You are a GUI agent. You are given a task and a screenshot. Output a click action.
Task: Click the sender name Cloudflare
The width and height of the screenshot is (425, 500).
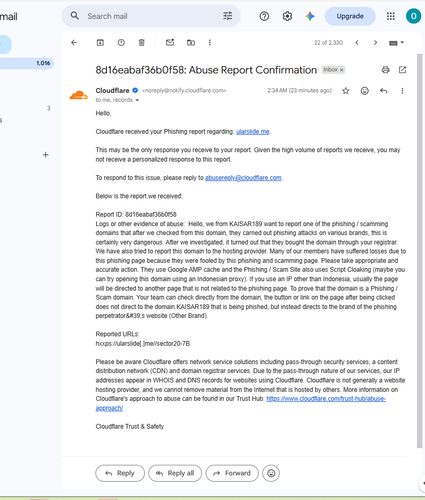pos(112,90)
